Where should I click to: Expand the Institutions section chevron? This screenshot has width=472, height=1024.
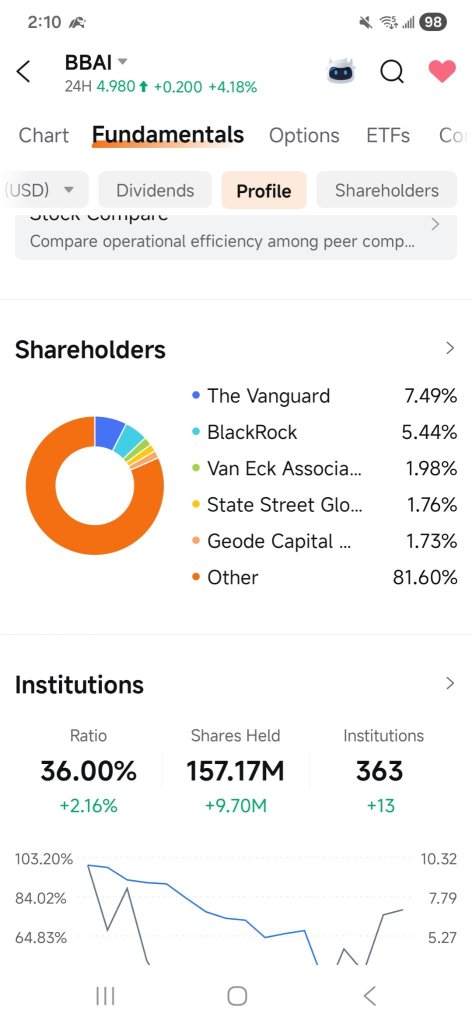tap(449, 683)
